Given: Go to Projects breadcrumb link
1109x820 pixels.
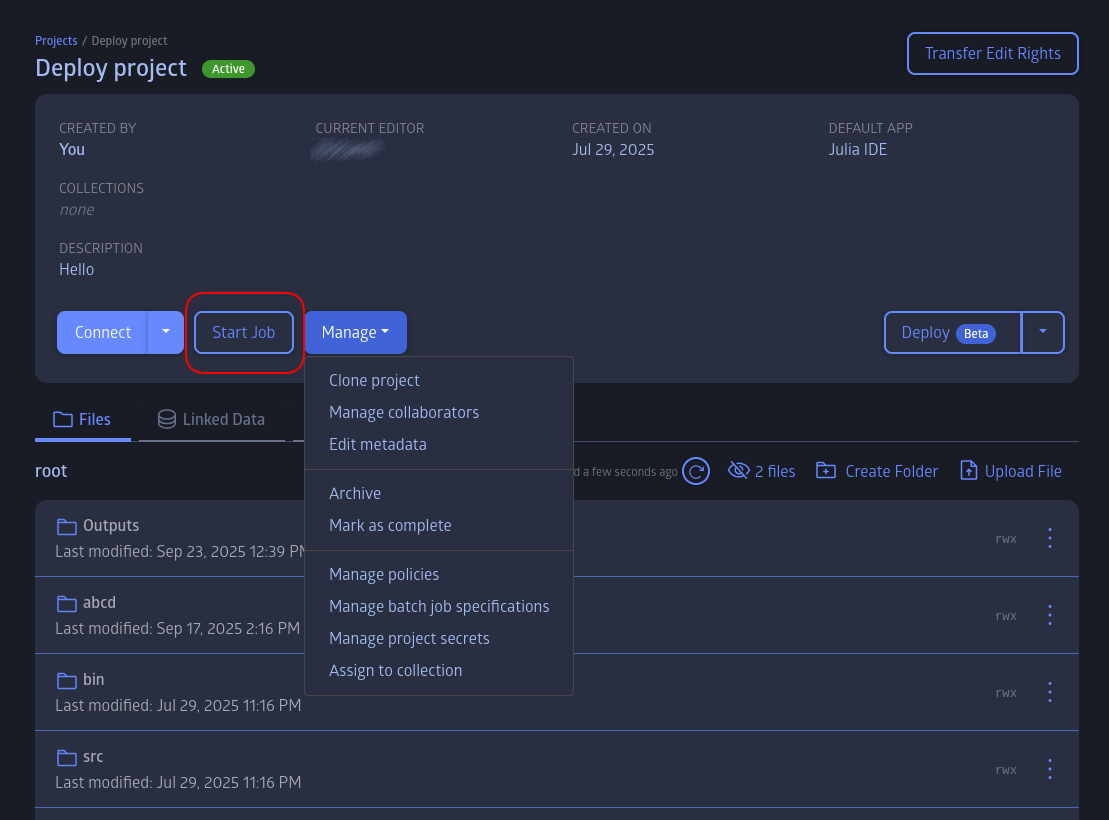Looking at the screenshot, I should click(x=56, y=41).
